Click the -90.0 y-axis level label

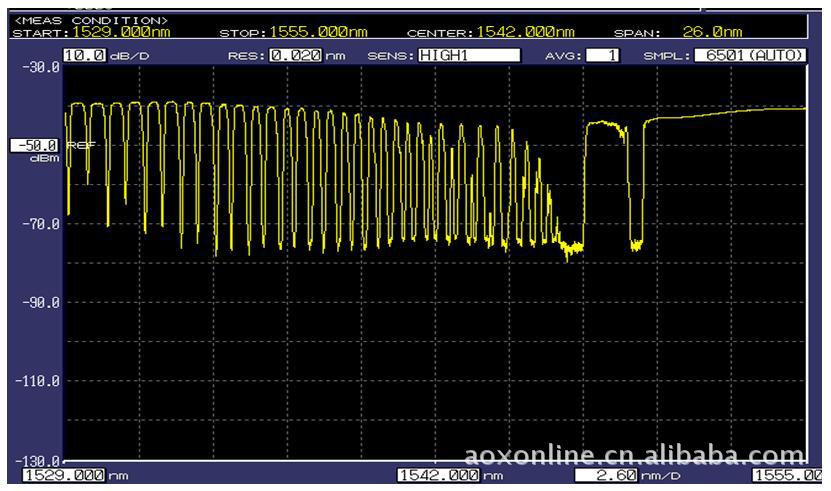pyautogui.click(x=41, y=302)
